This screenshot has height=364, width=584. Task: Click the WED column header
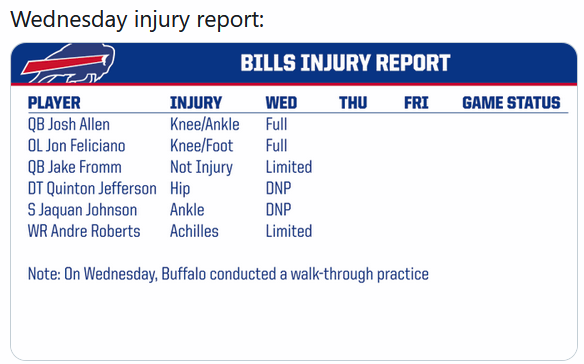click(x=281, y=103)
